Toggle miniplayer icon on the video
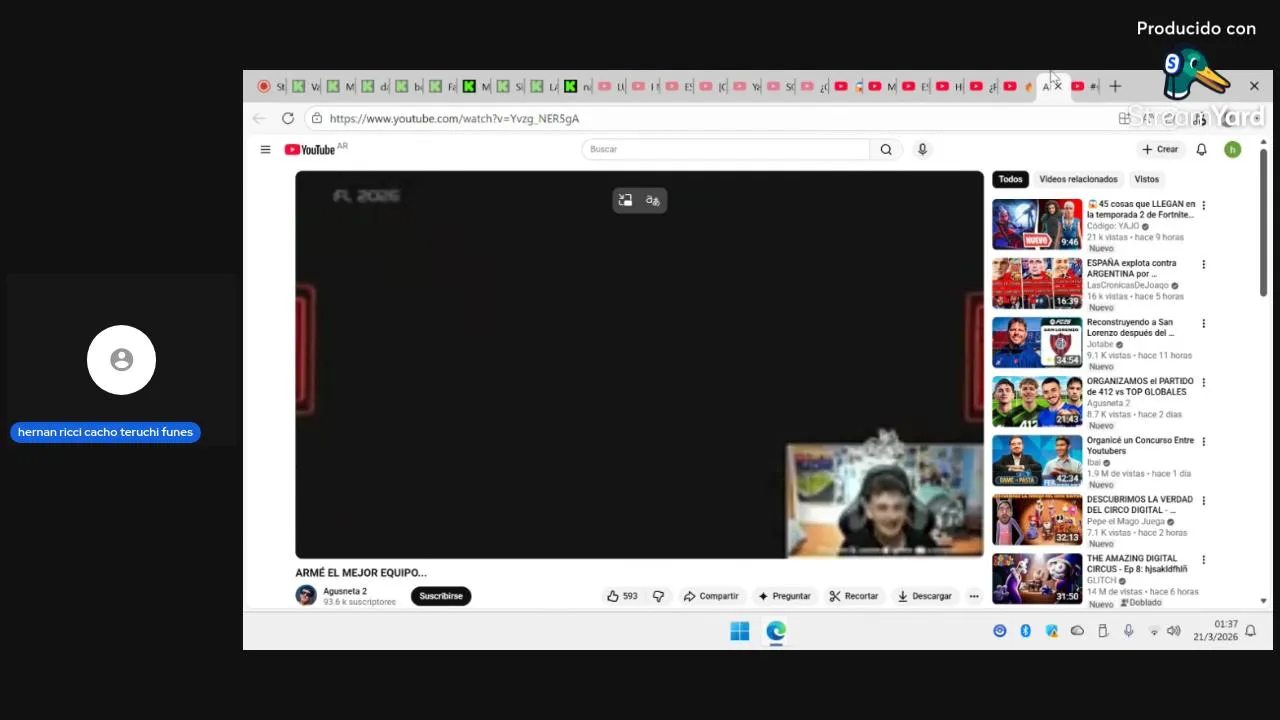Image resolution: width=1280 pixels, height=720 pixels. pyautogui.click(x=625, y=200)
